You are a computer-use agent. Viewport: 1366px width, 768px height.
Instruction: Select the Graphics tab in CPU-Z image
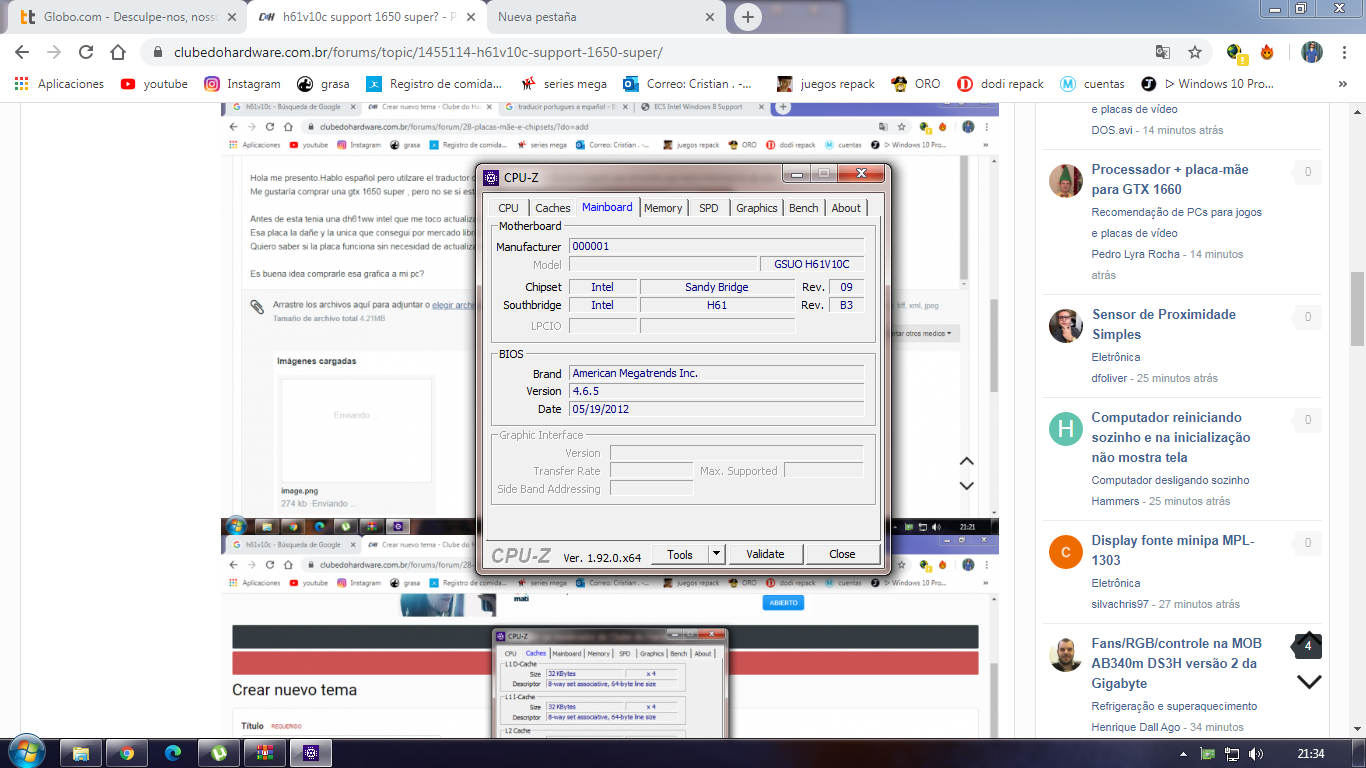point(757,208)
